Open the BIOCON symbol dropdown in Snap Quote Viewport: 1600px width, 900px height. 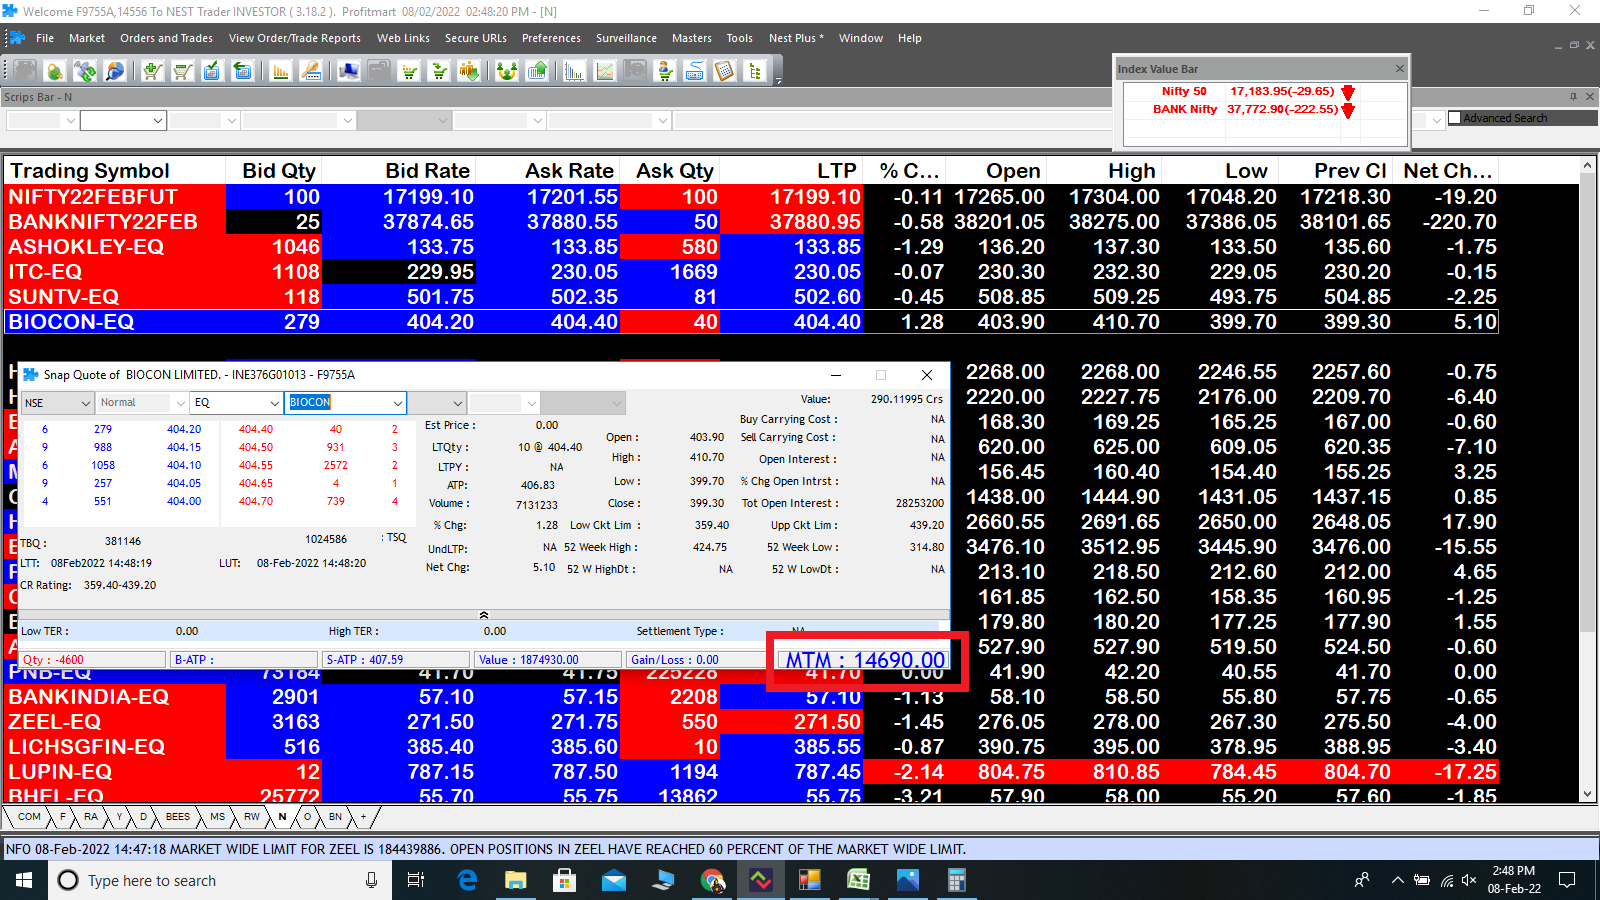point(346,402)
